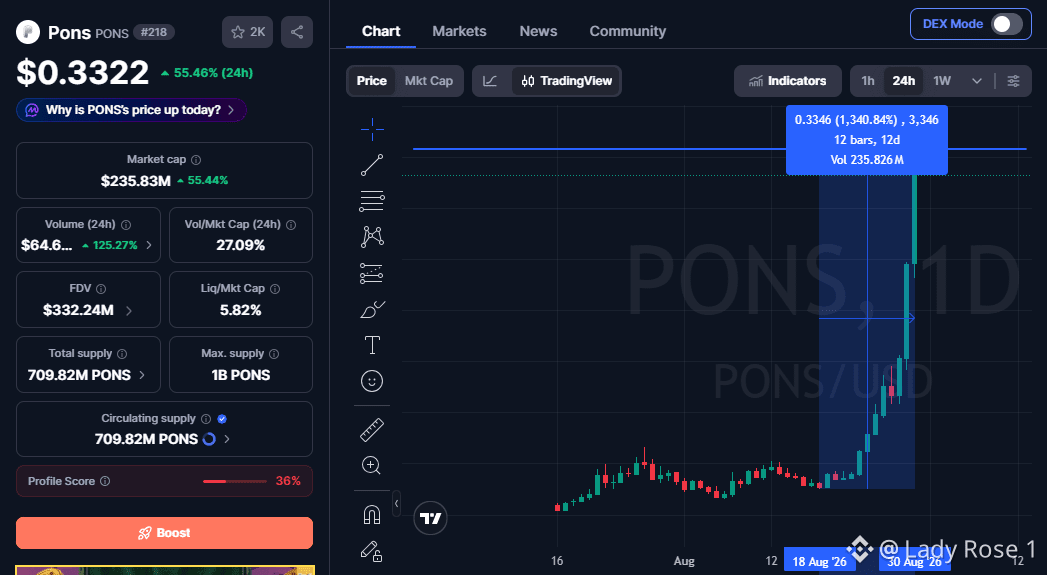Expand the Total supply chevron

142,375
